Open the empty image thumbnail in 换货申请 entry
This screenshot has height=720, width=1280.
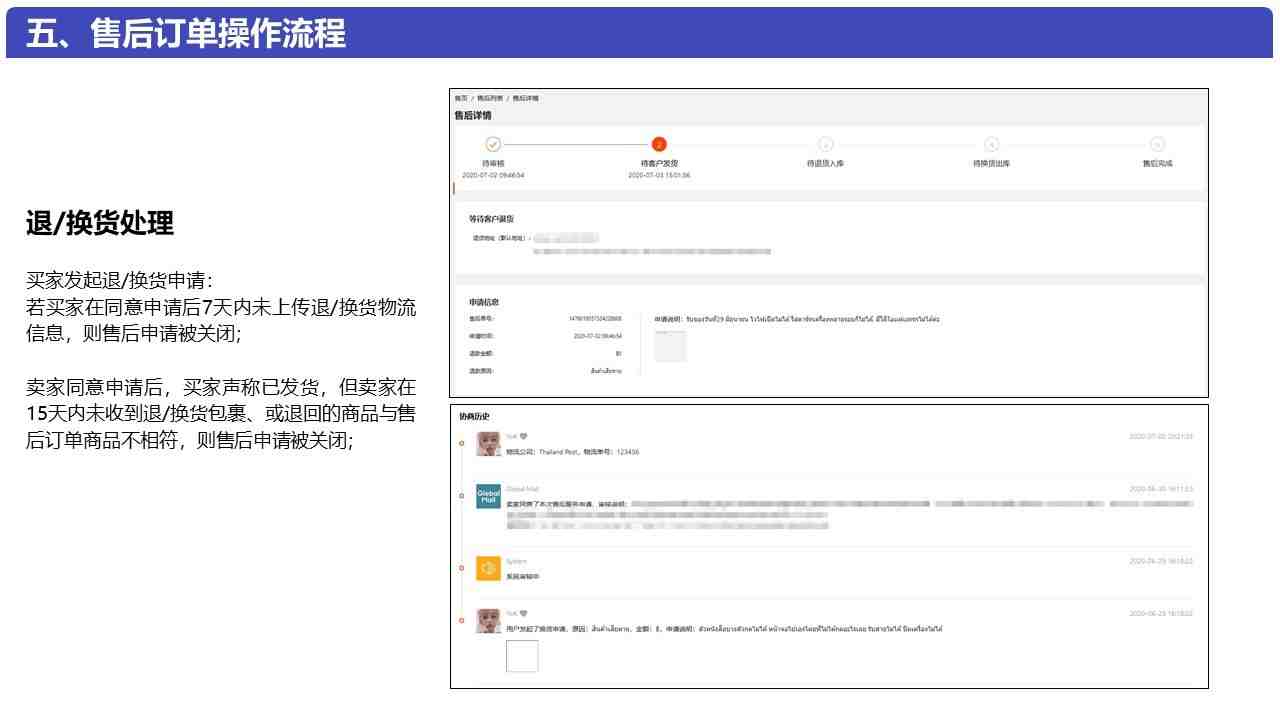(522, 656)
